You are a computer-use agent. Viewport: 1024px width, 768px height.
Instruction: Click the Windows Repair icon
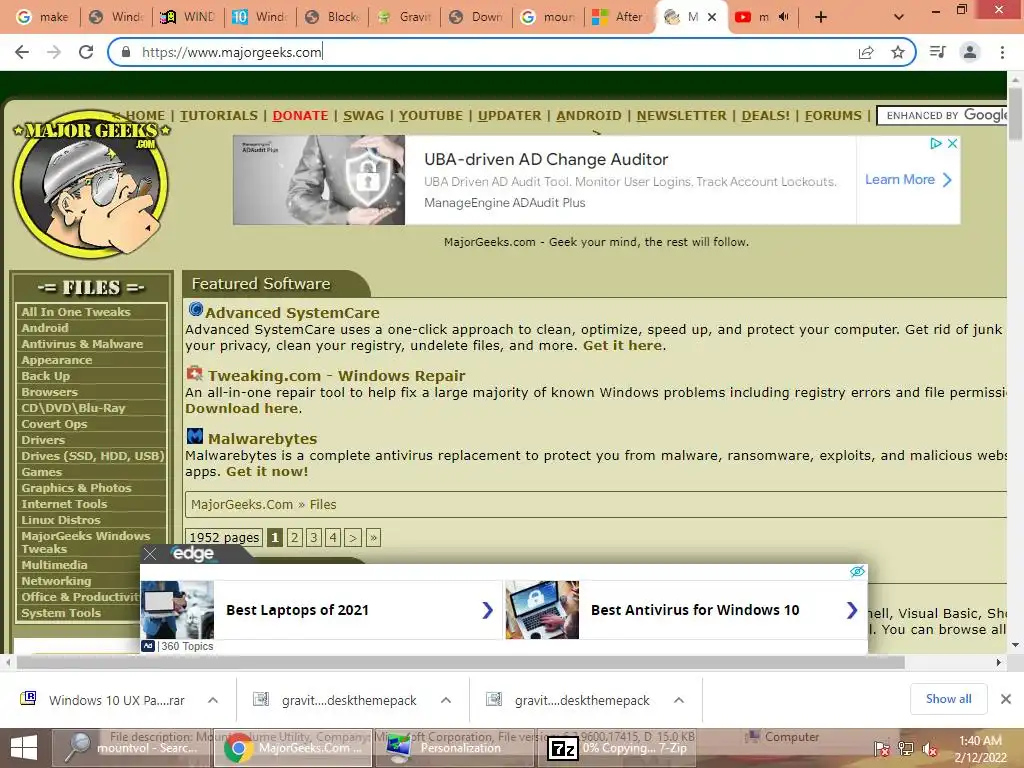(x=195, y=373)
